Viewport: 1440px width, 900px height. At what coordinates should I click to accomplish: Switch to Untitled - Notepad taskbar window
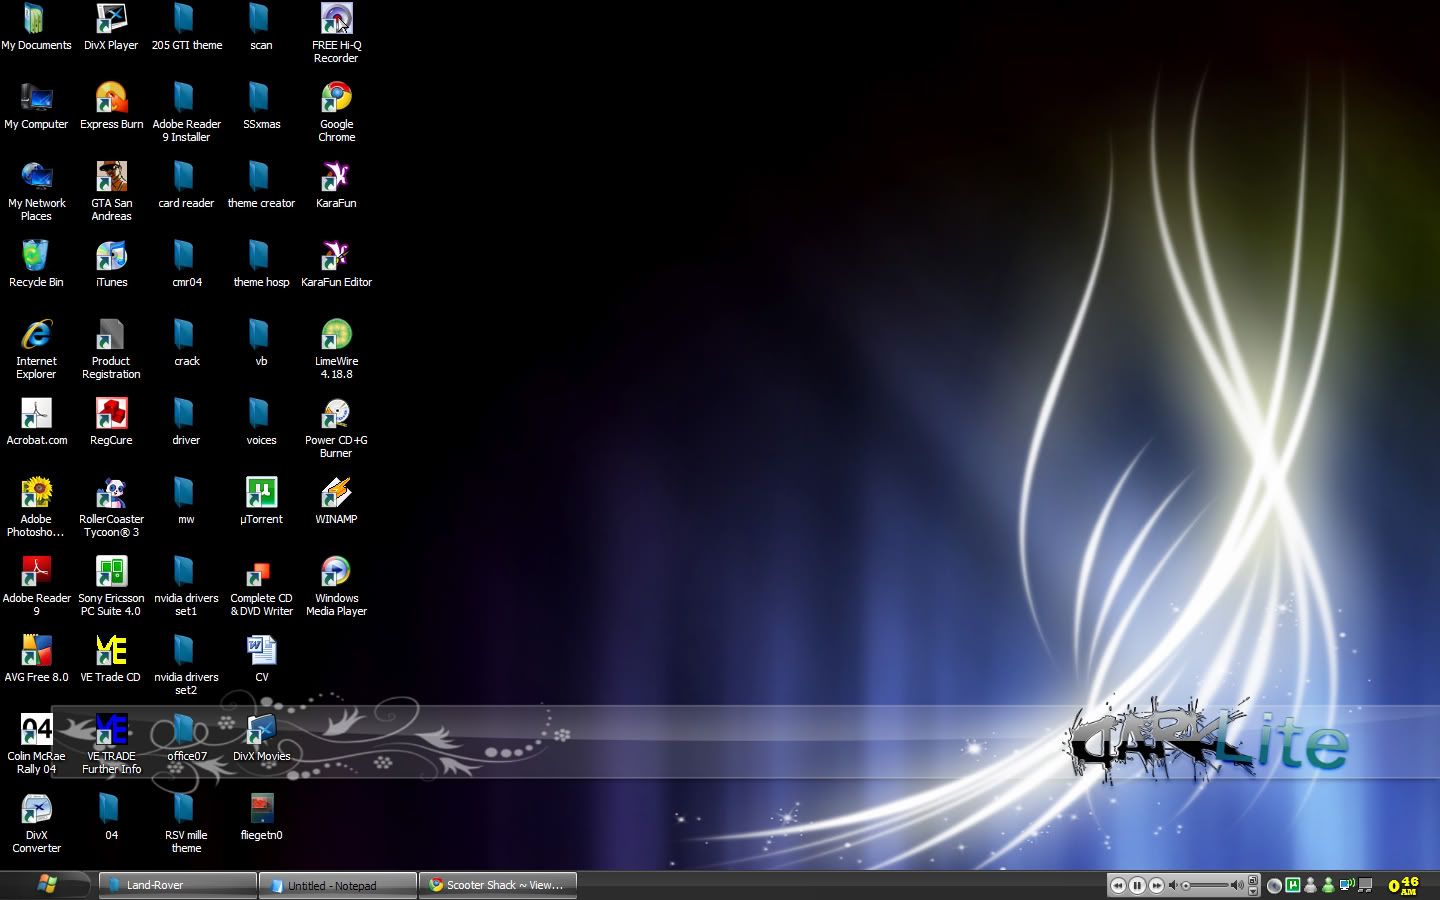pyautogui.click(x=338, y=885)
